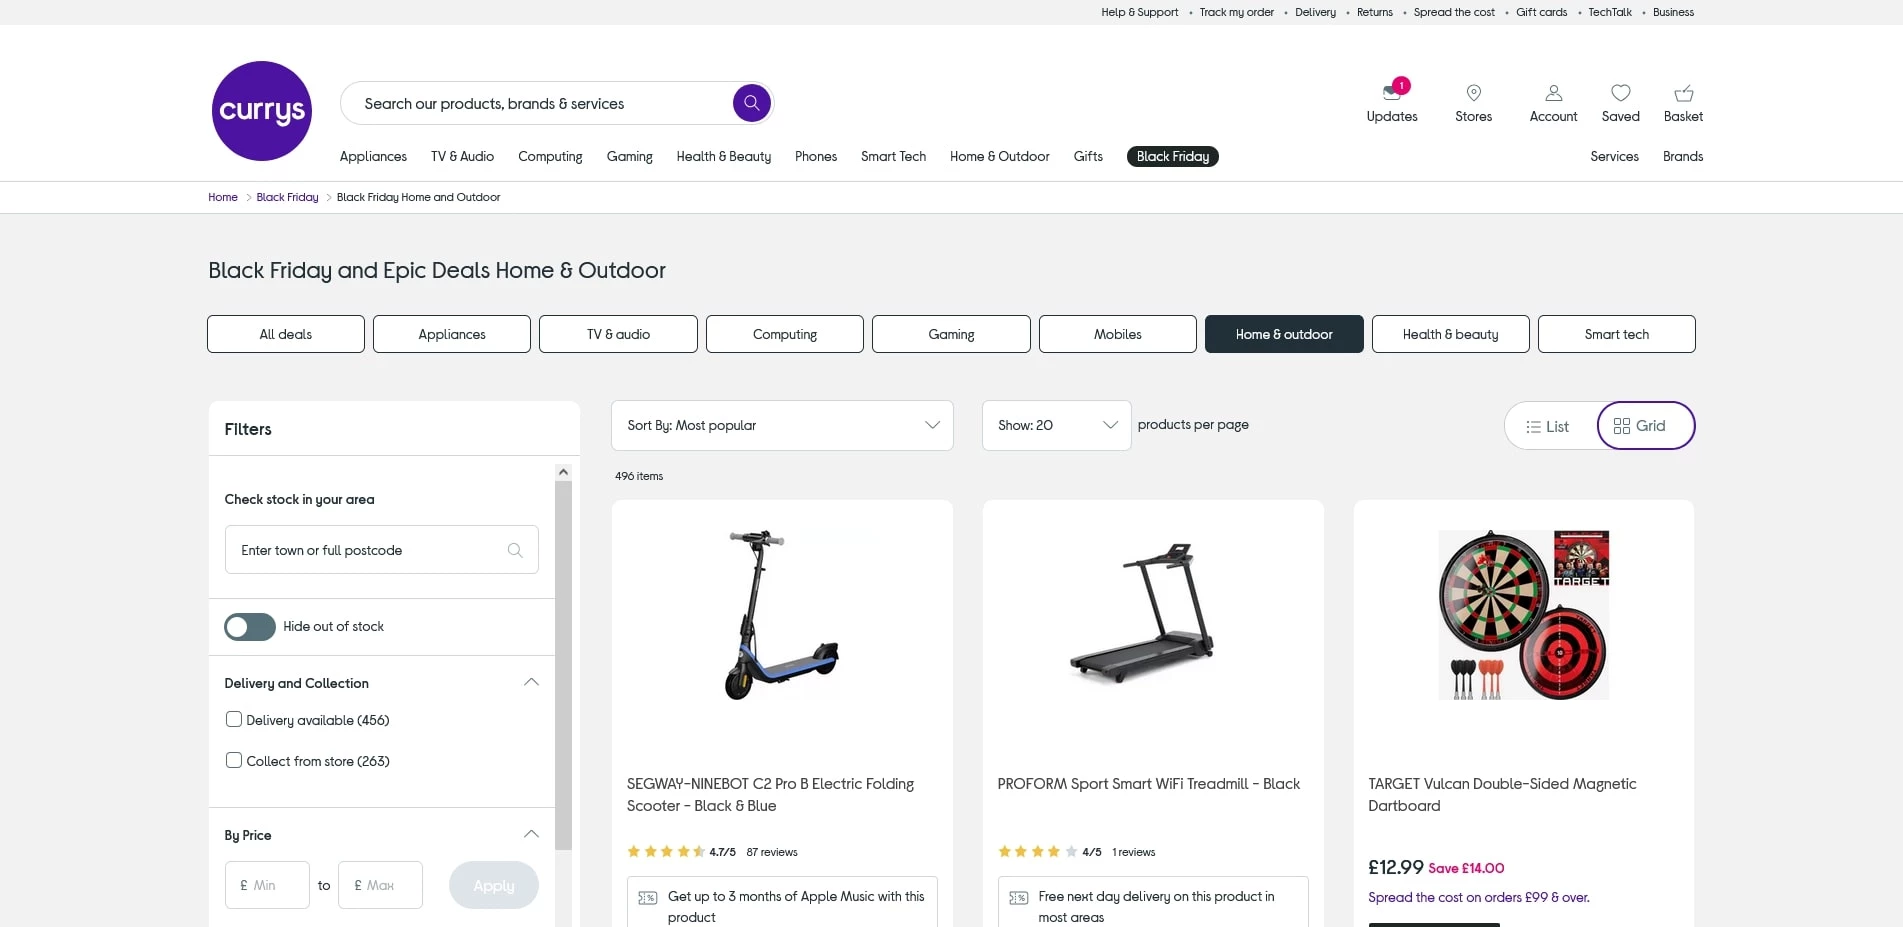Switch to List view

click(1548, 427)
